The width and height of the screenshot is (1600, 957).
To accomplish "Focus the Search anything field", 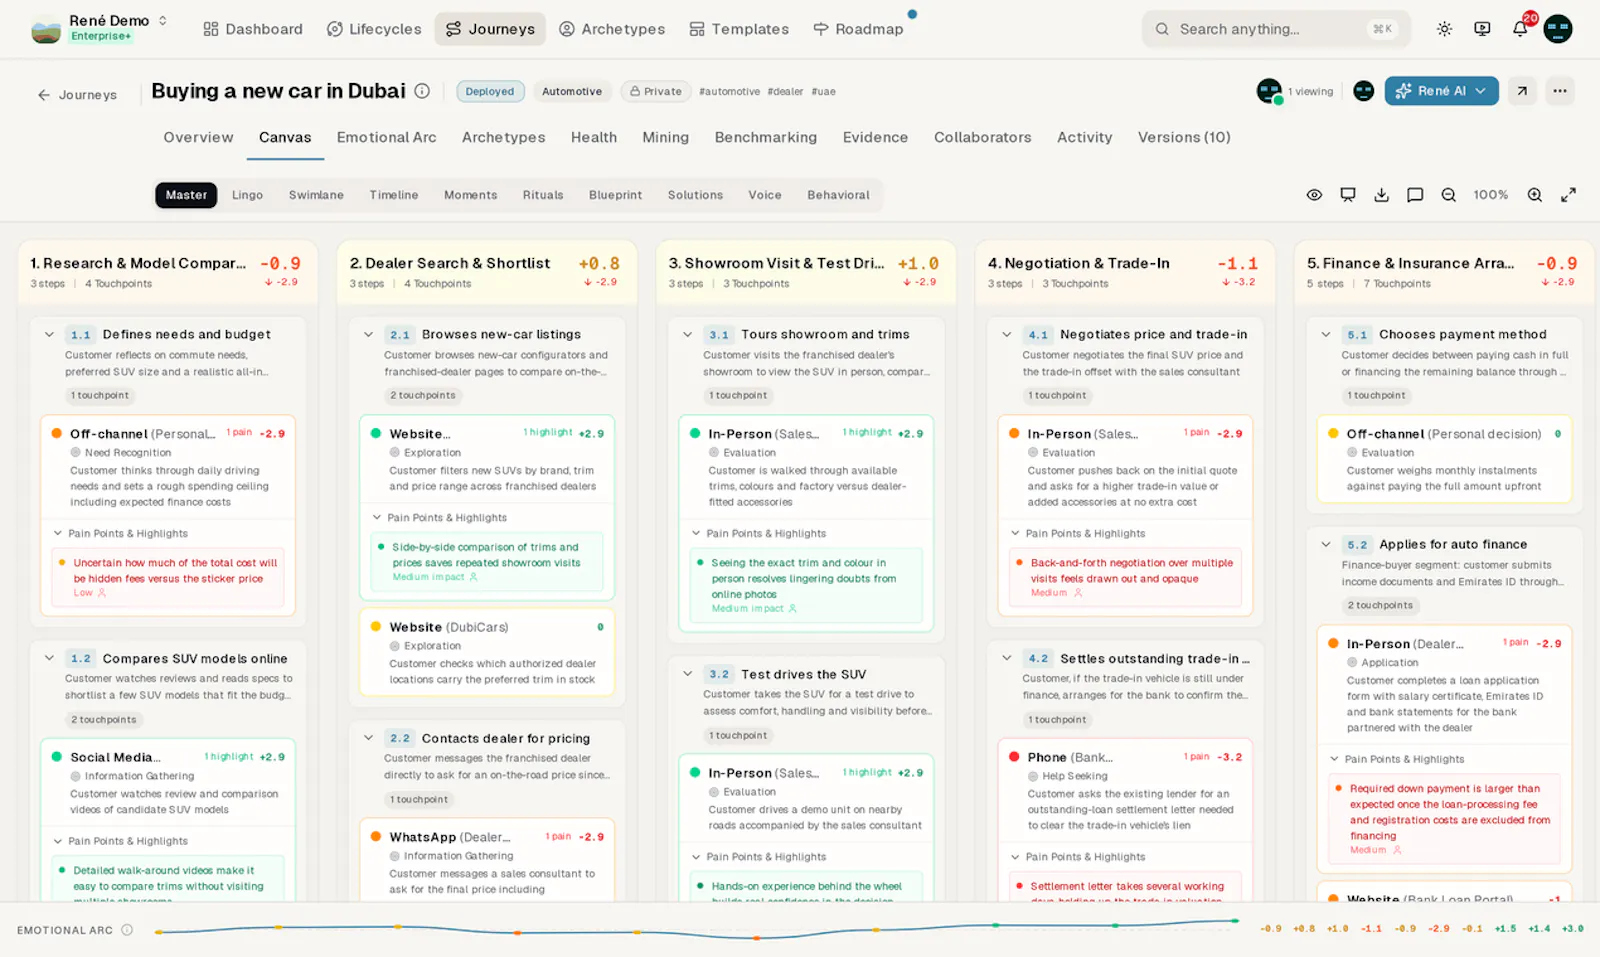I will (x=1276, y=29).
